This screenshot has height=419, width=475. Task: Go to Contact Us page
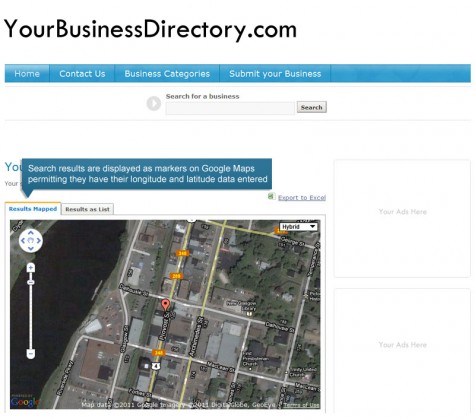82,74
